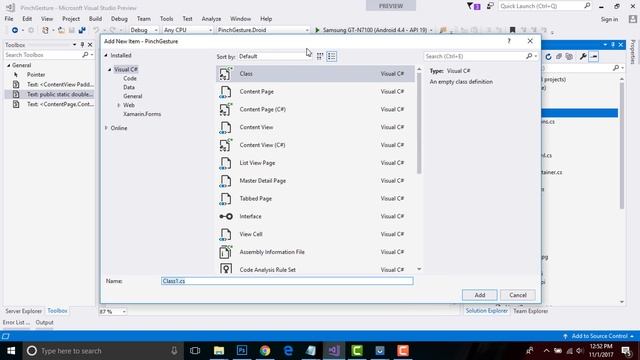The width and height of the screenshot is (640, 360).
Task: Click the dialog help question mark
Action: click(509, 41)
